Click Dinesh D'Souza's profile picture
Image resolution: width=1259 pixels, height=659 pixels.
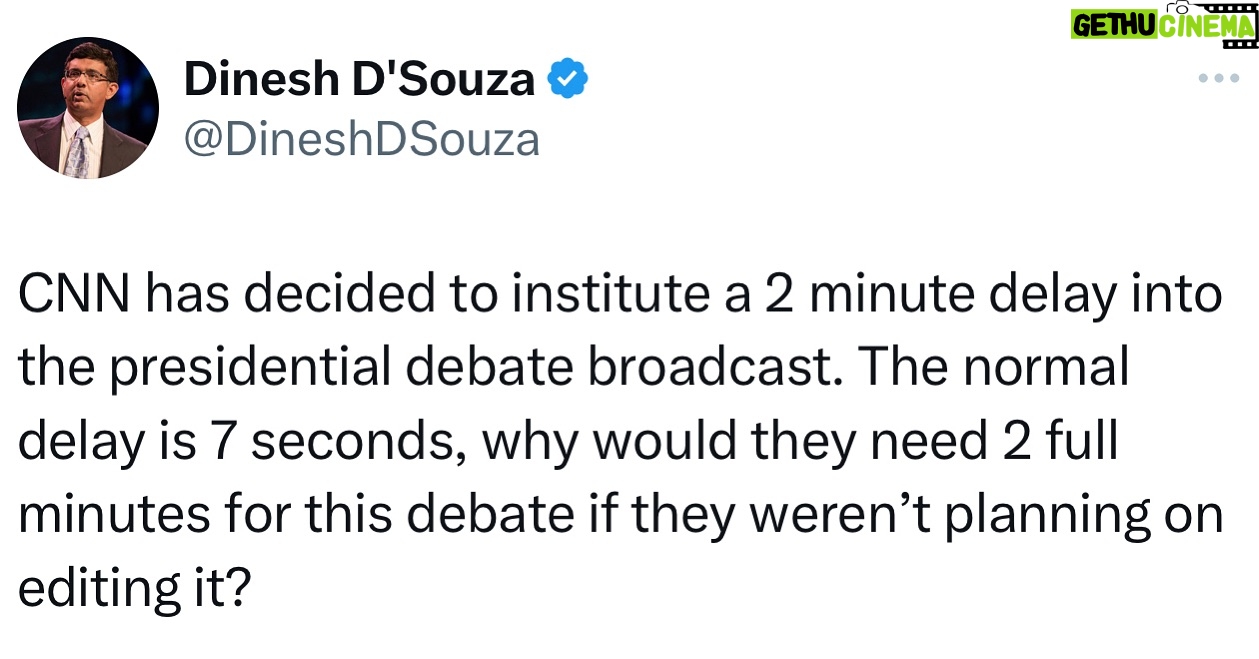88,108
